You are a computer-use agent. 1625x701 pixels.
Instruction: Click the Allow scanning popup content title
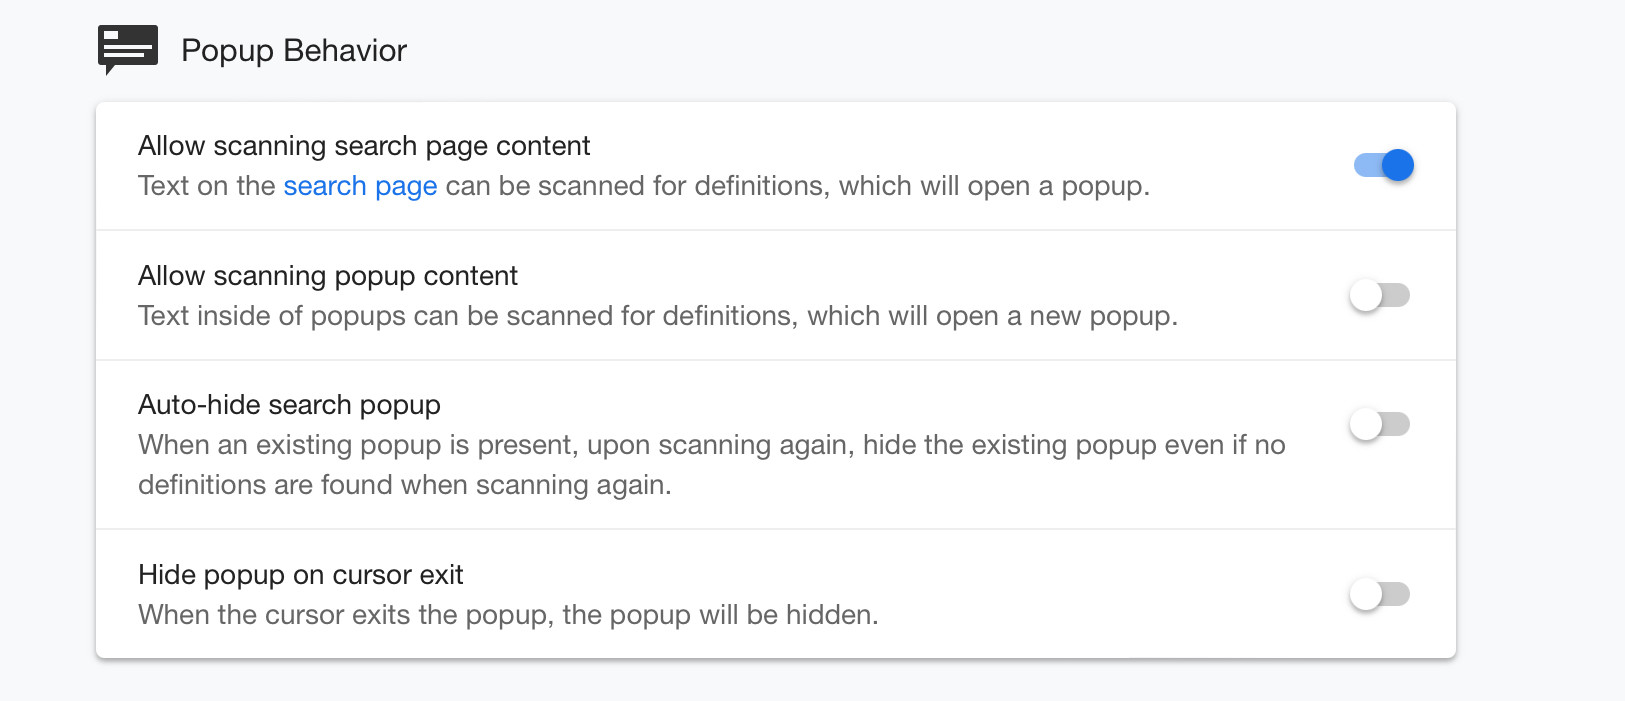coord(328,276)
